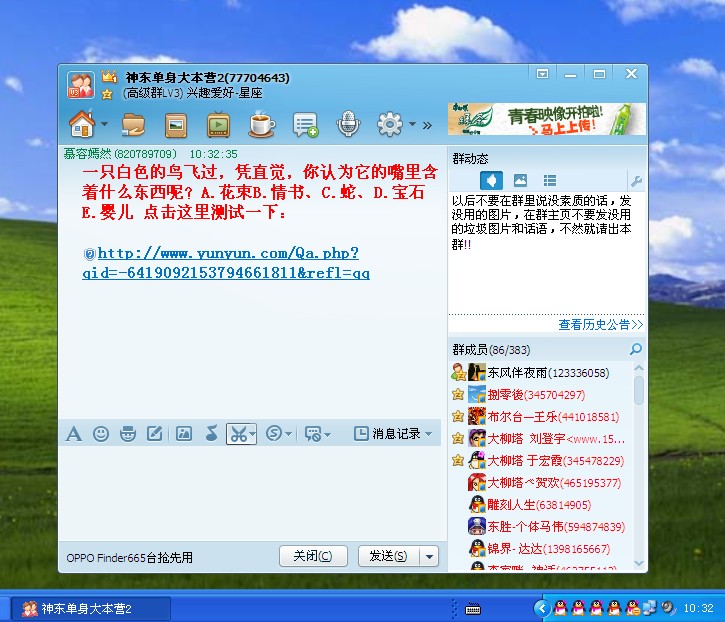Switch to the group photos tab
Image resolution: width=725 pixels, height=622 pixels.
[x=520, y=180]
